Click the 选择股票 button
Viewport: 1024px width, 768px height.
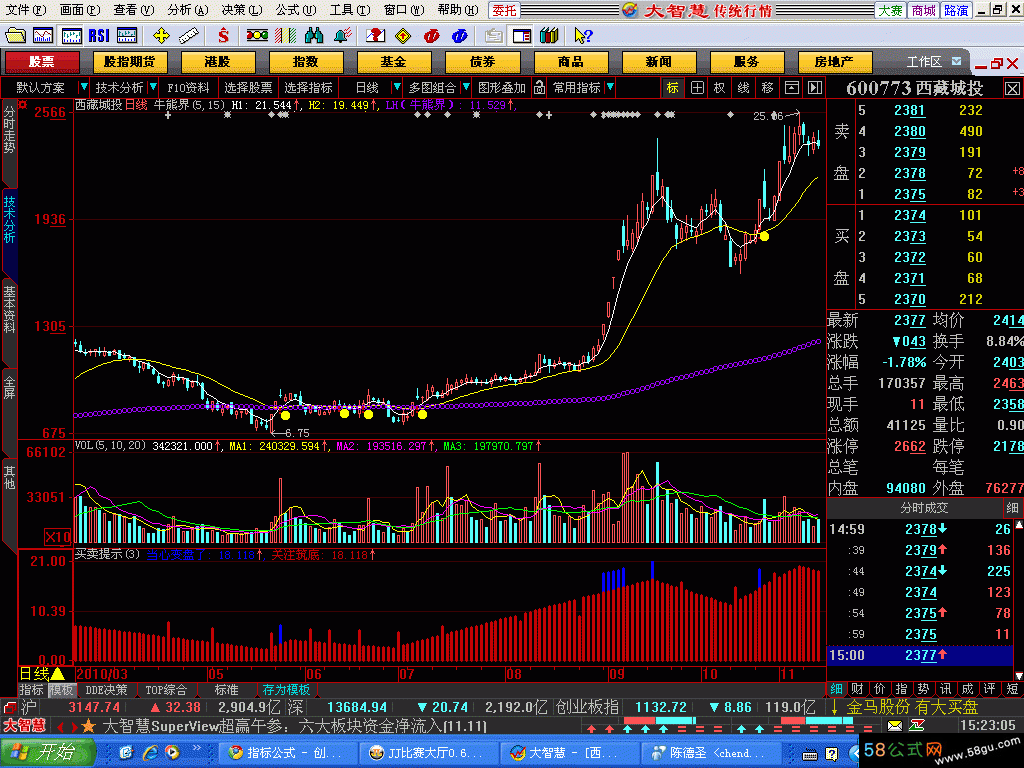coord(248,88)
